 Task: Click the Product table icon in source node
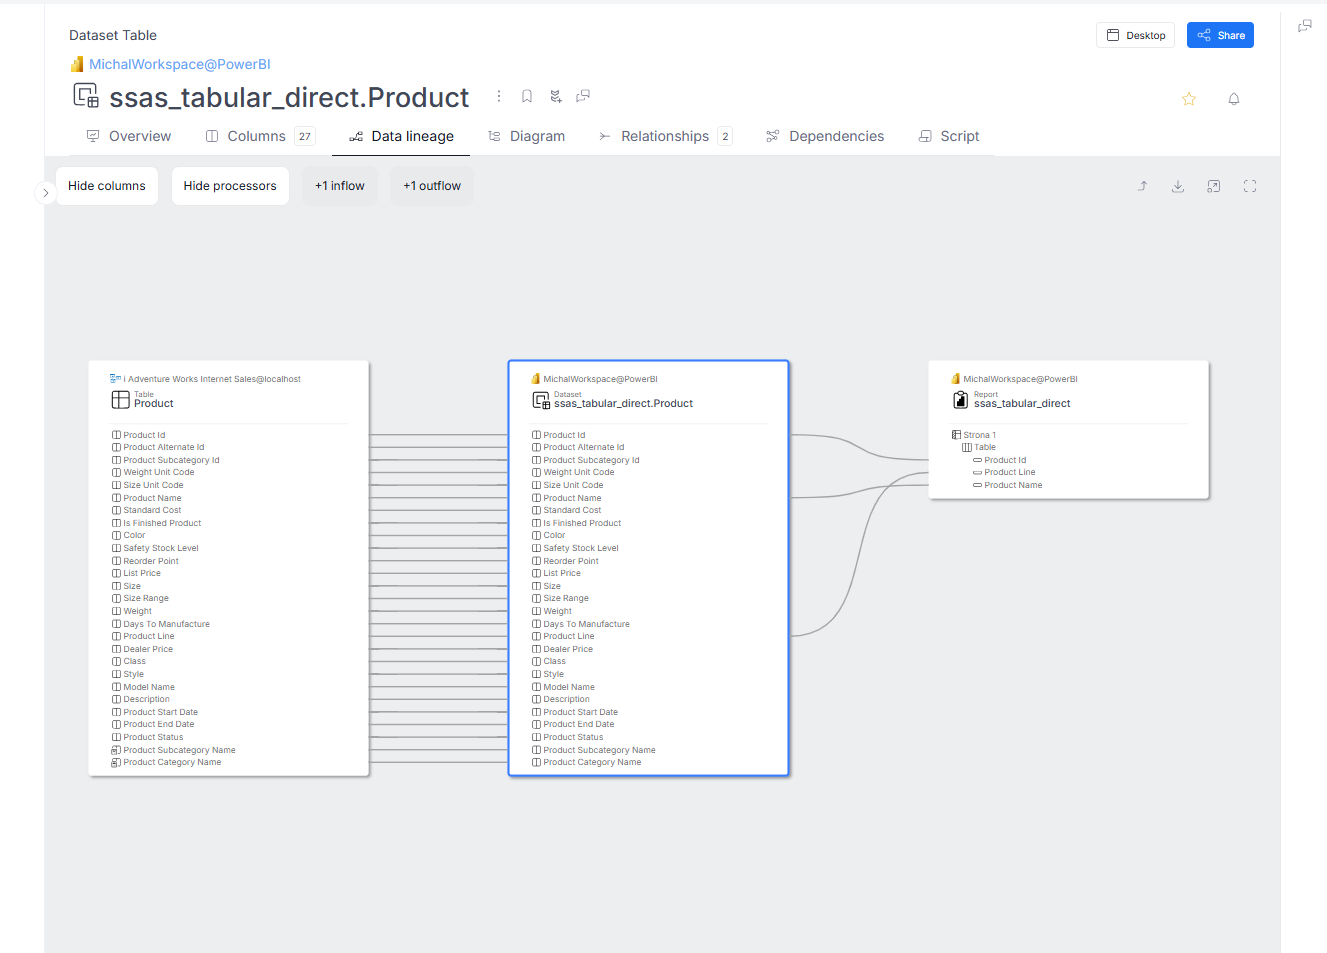pyautogui.click(x=120, y=400)
